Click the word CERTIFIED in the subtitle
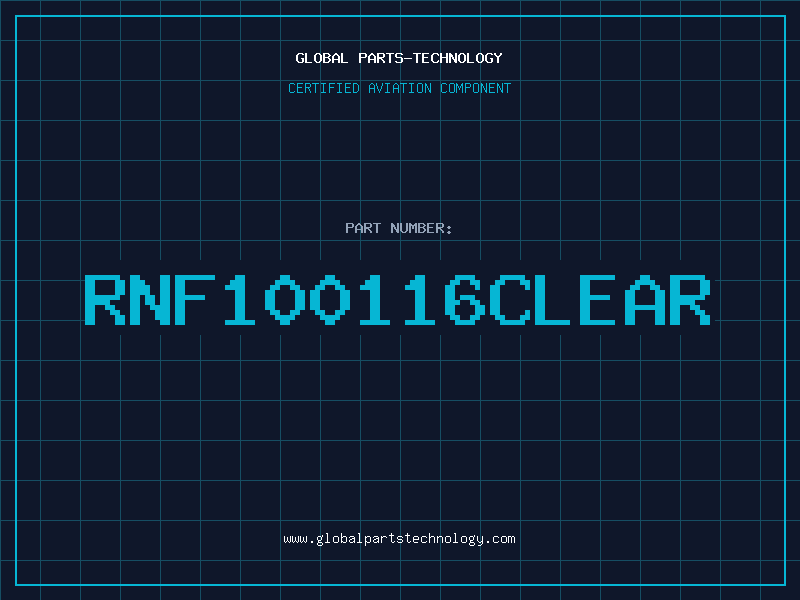This screenshot has height=600, width=800. pyautogui.click(x=324, y=89)
